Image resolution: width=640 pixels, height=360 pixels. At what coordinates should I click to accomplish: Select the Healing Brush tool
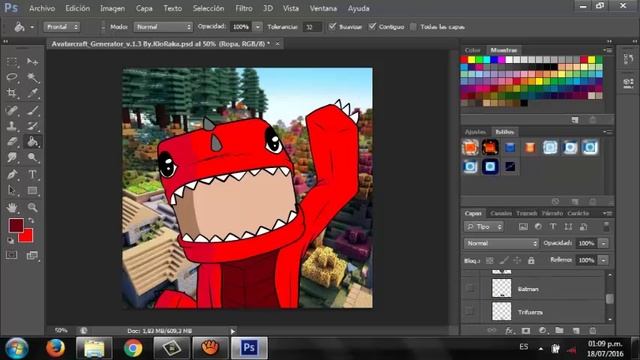coord(12,110)
